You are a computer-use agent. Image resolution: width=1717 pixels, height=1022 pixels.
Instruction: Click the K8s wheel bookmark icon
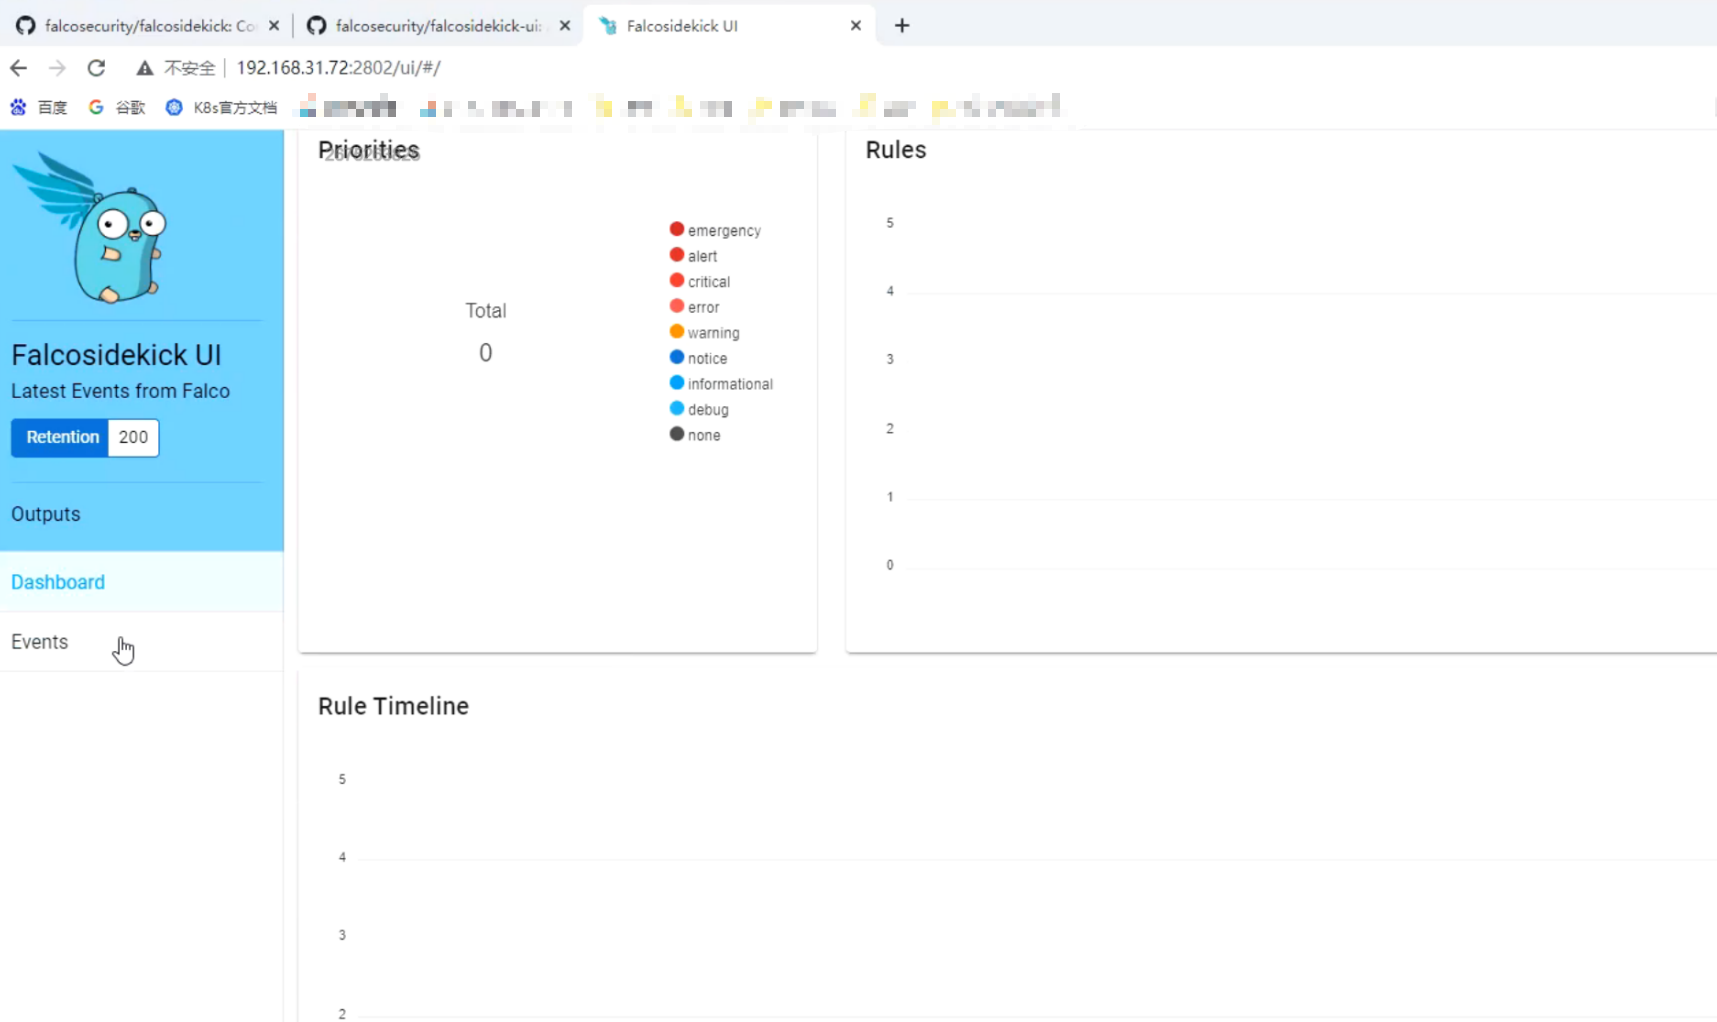(x=174, y=107)
